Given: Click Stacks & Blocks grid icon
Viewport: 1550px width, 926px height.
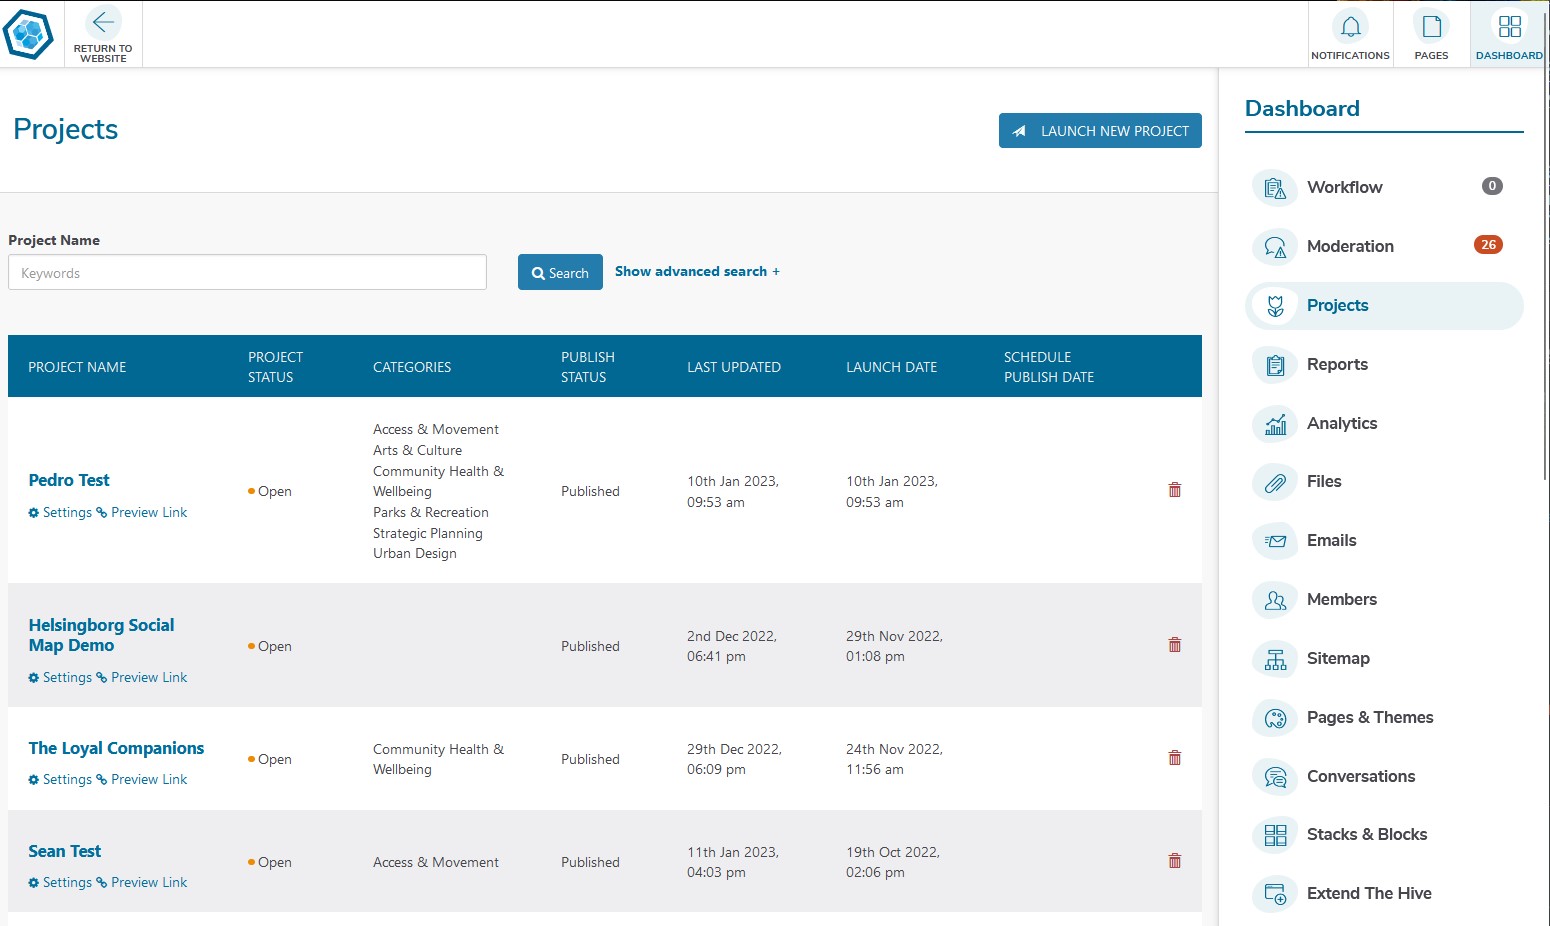Looking at the screenshot, I should pos(1275,835).
